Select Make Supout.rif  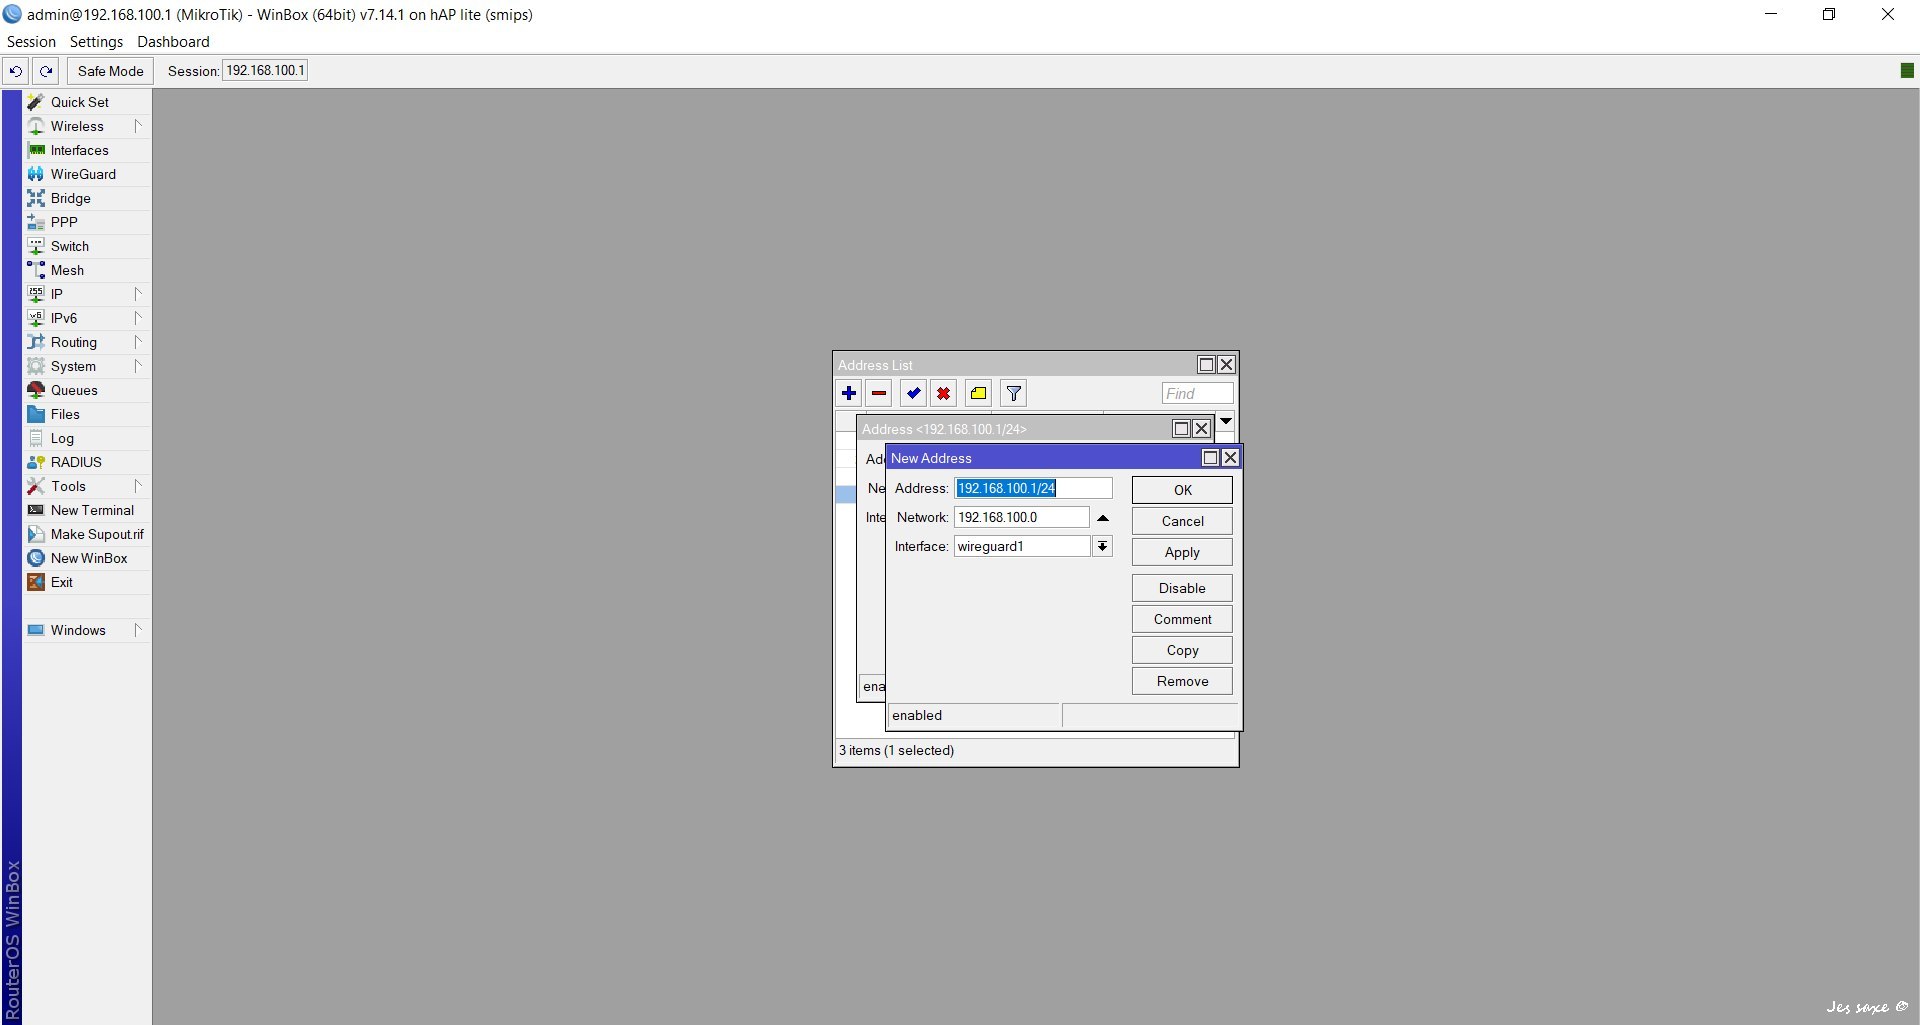pyautogui.click(x=97, y=534)
